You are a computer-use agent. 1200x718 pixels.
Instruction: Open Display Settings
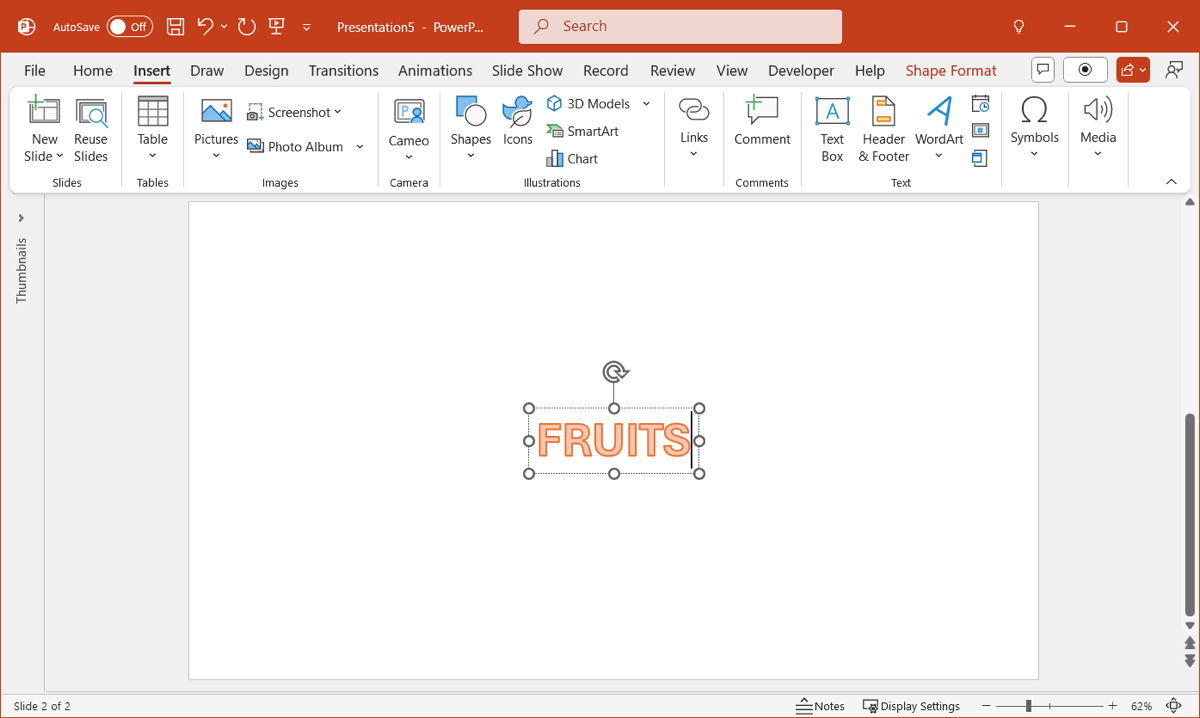[x=911, y=706]
